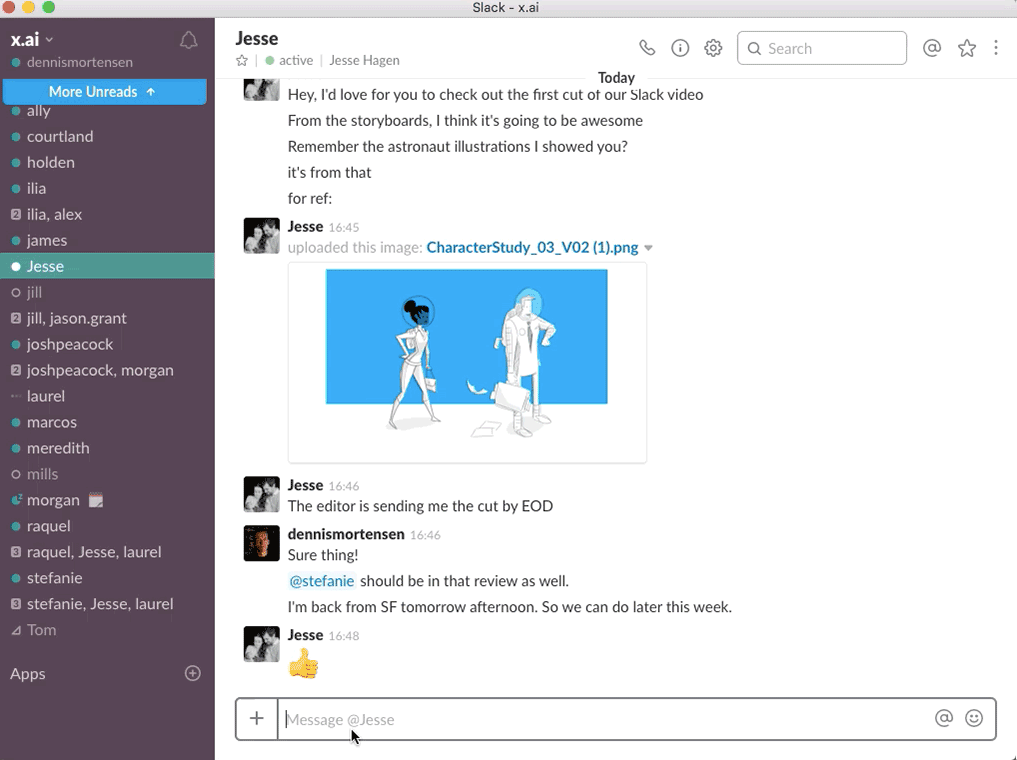Open raquel direct message
1017x760 pixels.
[x=107, y=526]
